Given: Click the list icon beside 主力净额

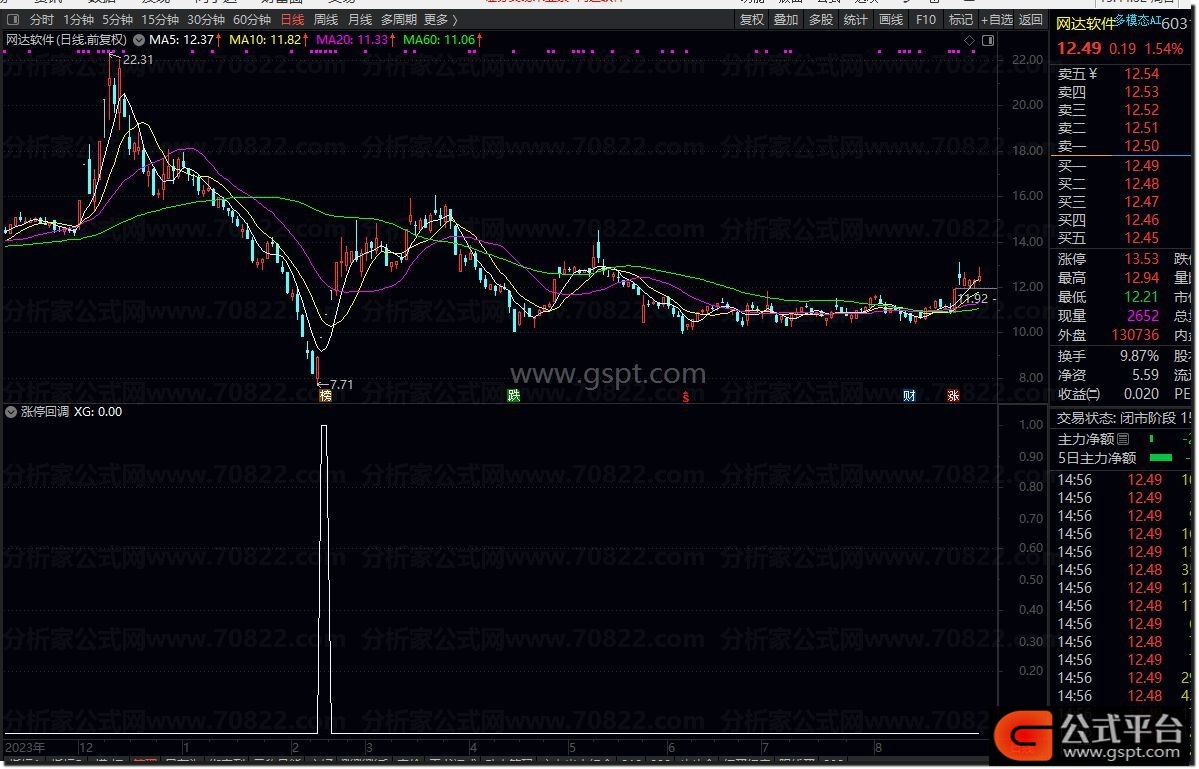Looking at the screenshot, I should click(1123, 439).
